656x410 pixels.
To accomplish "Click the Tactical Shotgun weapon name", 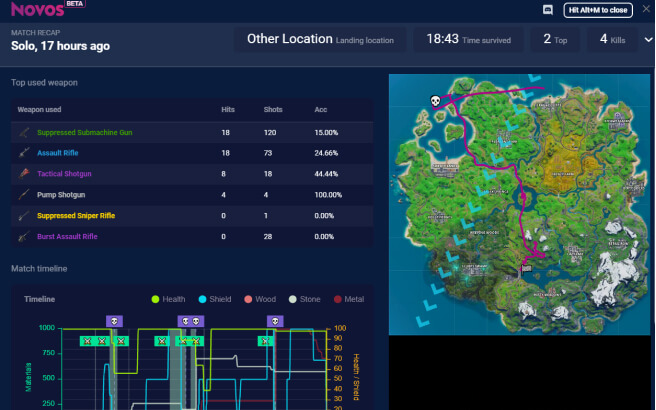I will (x=64, y=174).
